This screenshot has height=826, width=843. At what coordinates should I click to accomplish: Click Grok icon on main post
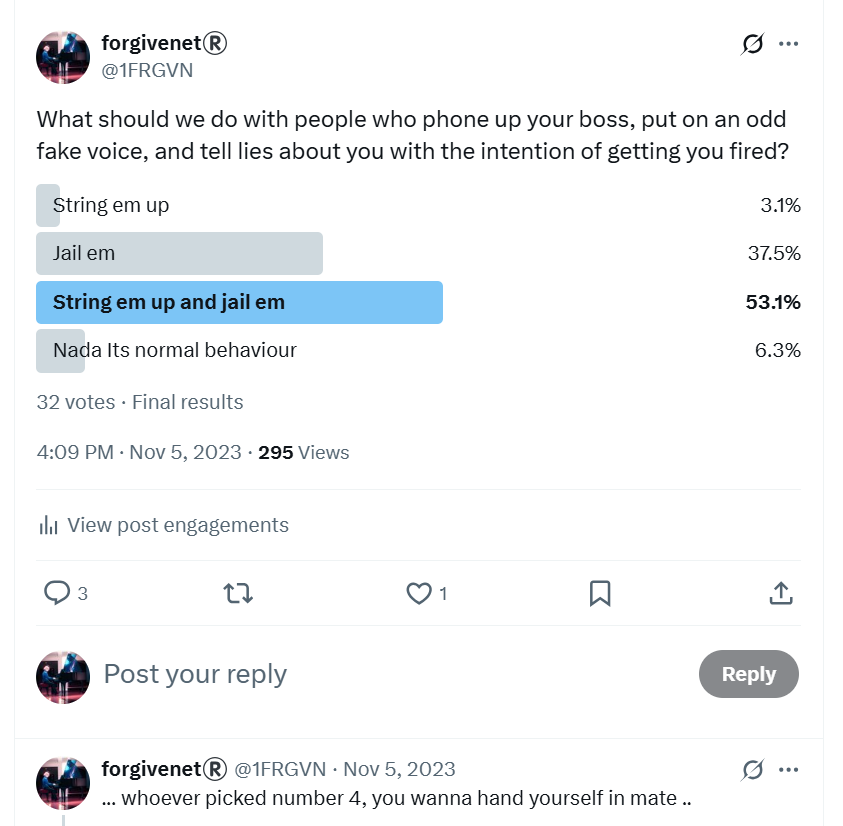point(752,44)
